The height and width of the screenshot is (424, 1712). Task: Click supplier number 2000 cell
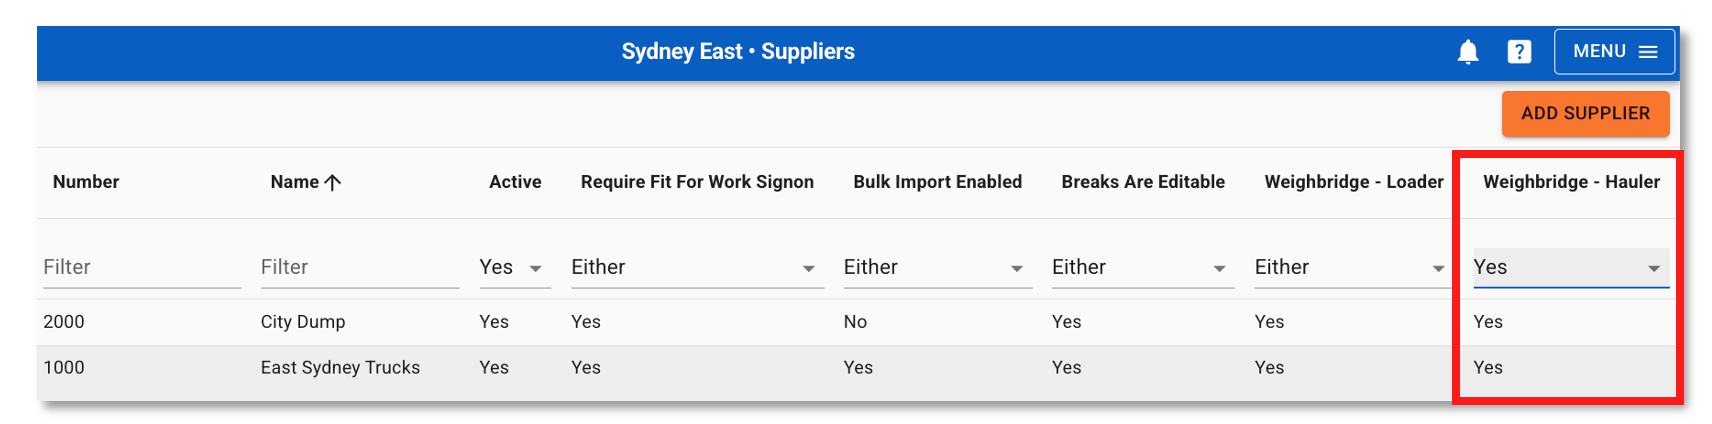point(64,322)
